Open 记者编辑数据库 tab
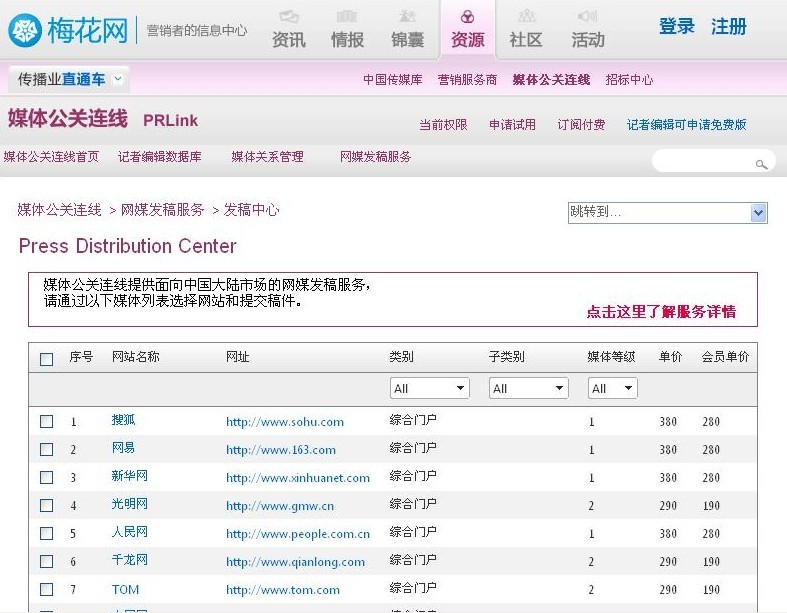Viewport: 787px width, 613px height. tap(160, 157)
